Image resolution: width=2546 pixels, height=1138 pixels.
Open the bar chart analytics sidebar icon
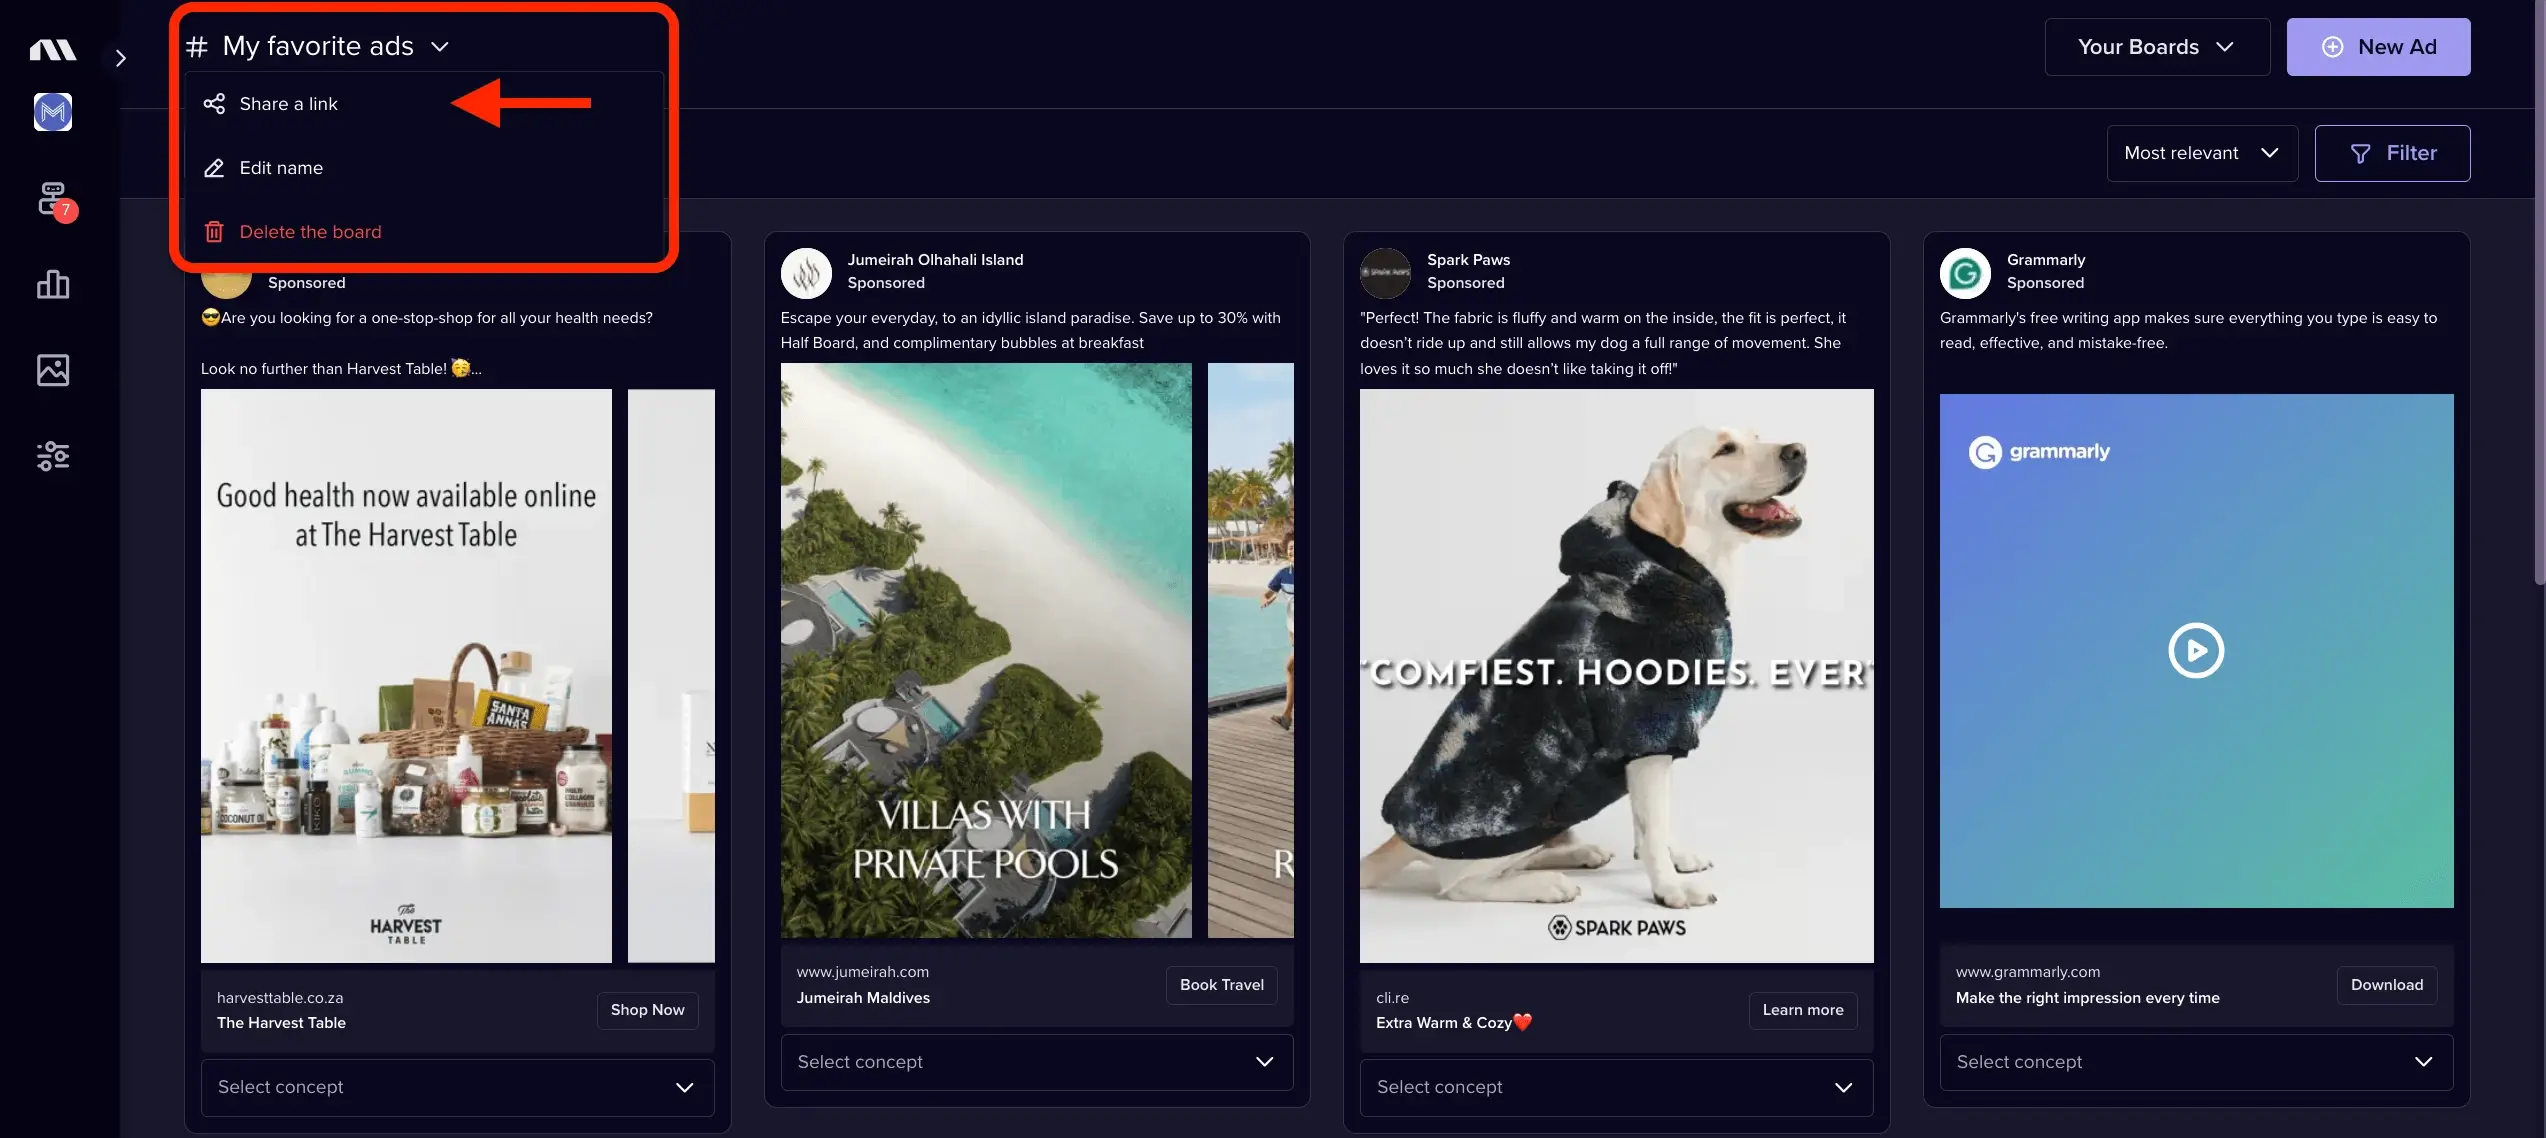point(53,284)
